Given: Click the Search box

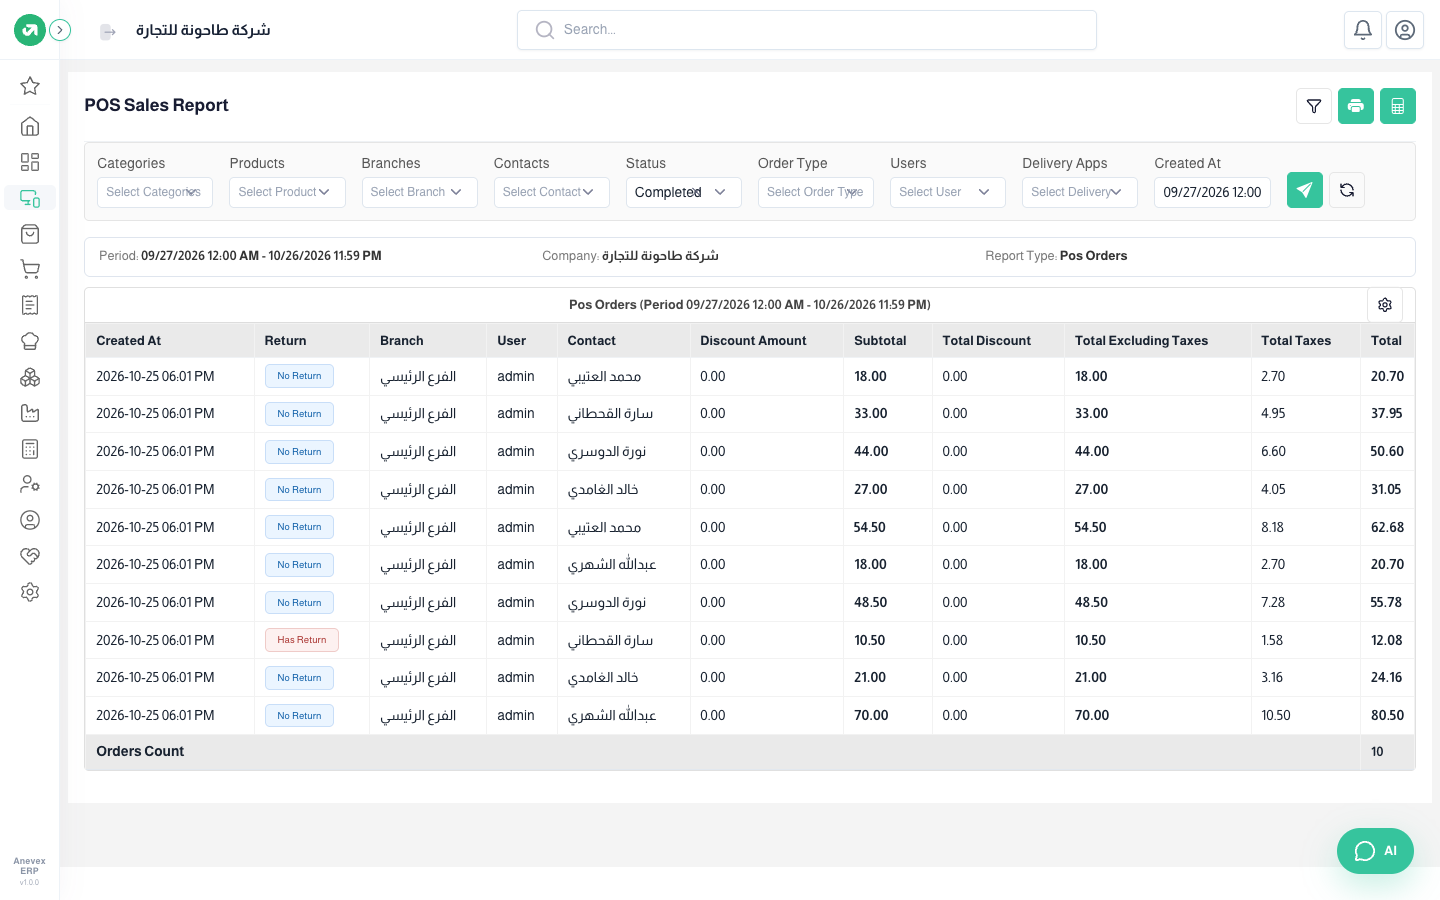Looking at the screenshot, I should (x=807, y=30).
